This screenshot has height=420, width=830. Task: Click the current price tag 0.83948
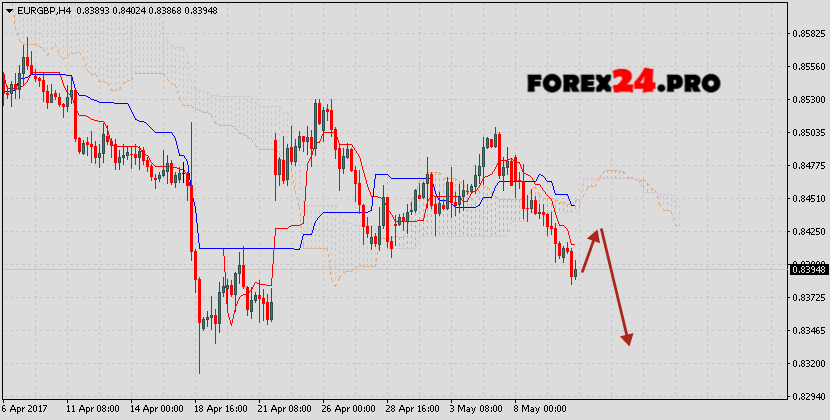click(809, 268)
